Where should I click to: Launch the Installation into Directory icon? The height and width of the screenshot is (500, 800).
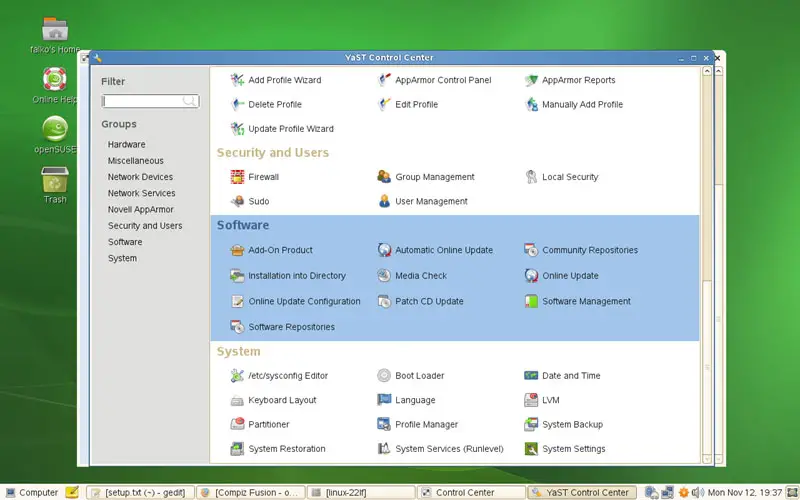coord(237,276)
